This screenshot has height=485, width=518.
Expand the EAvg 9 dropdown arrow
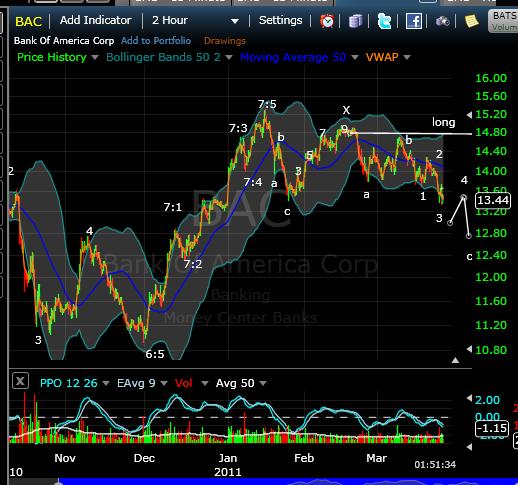pos(164,383)
